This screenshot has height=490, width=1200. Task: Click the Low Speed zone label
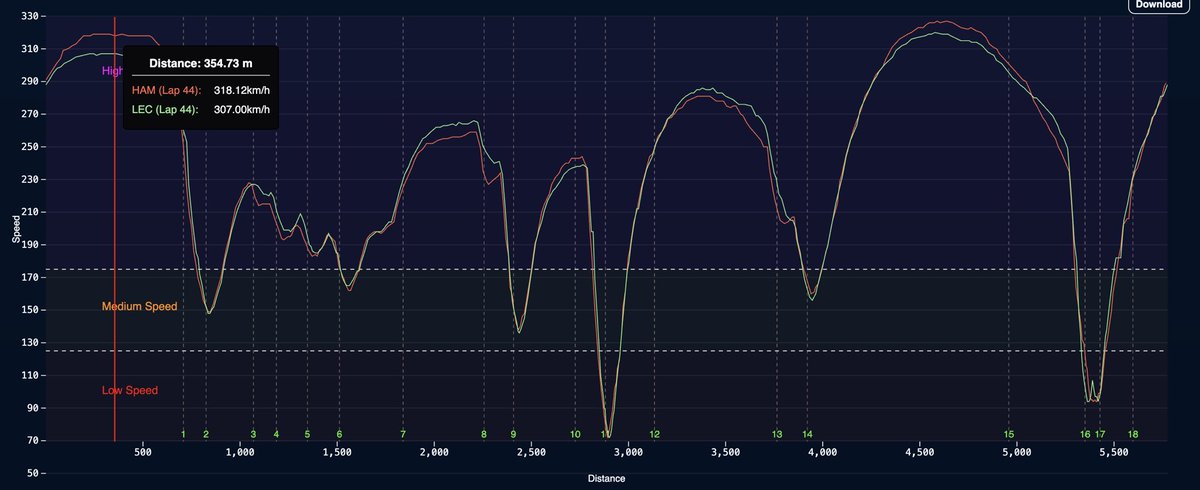tap(130, 390)
